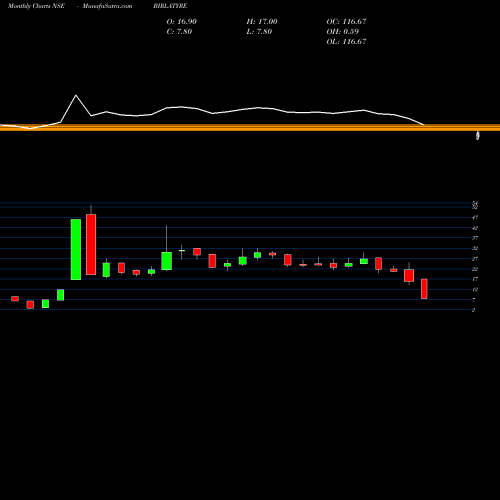Select the high value 'H: 17.00'
Viewport: 500px width, 500px height.
pos(262,21)
